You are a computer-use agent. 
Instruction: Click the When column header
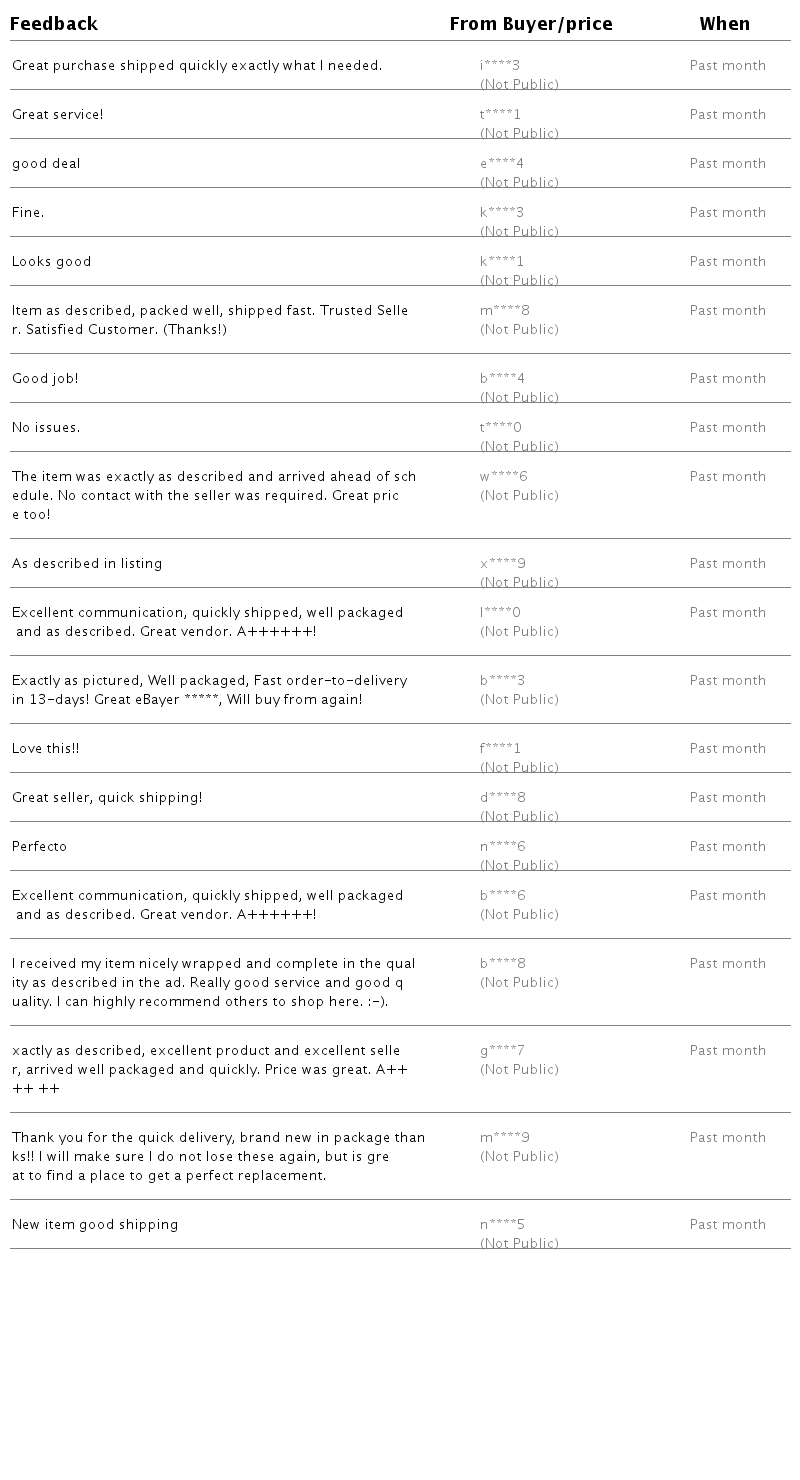(x=724, y=24)
